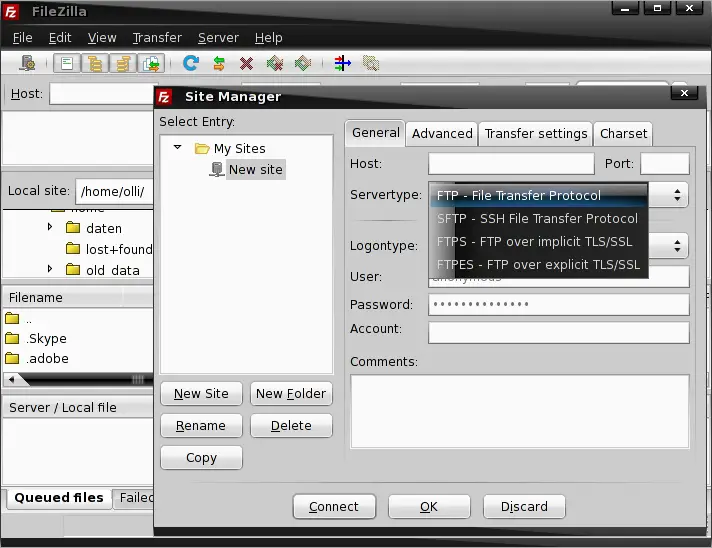Close the Site Manager dialog
Viewport: 712px width, 548px height.
(x=684, y=93)
